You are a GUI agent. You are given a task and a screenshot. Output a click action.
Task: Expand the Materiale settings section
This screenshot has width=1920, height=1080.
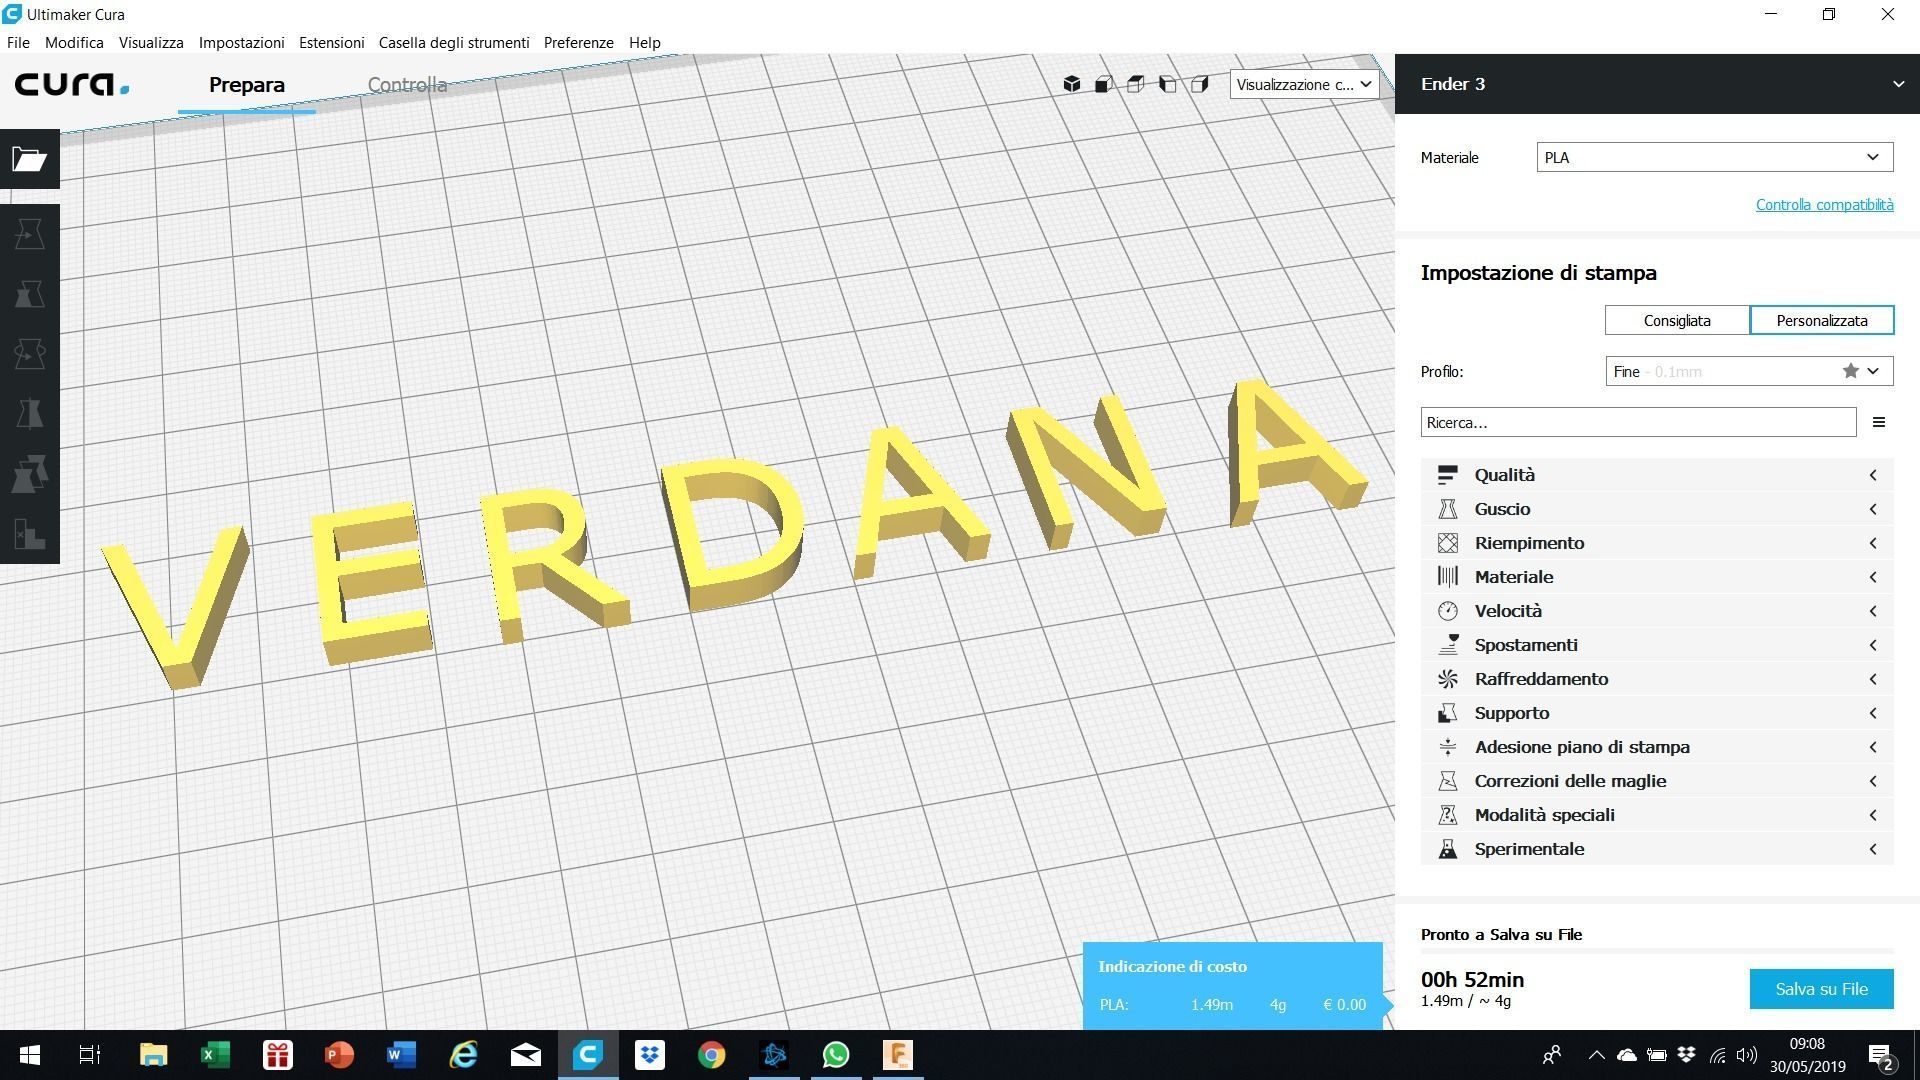tap(1657, 577)
